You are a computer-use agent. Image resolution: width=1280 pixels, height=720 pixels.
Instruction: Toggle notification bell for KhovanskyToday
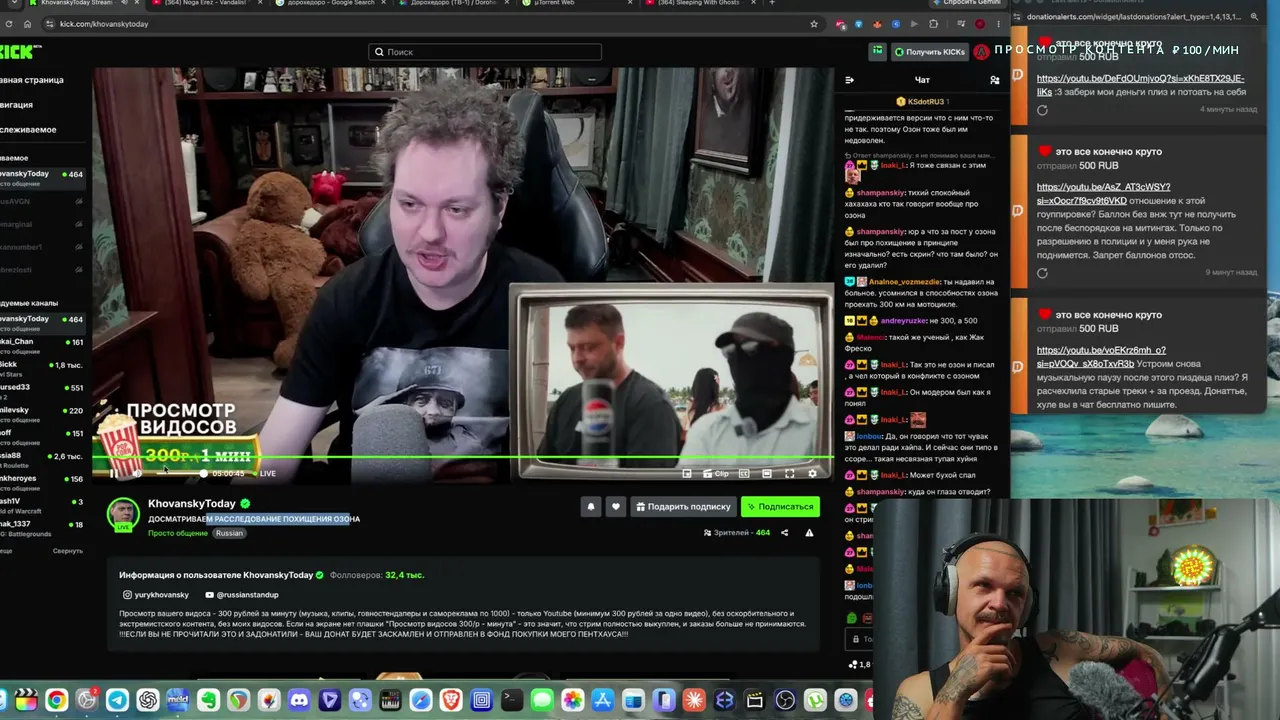tap(591, 507)
